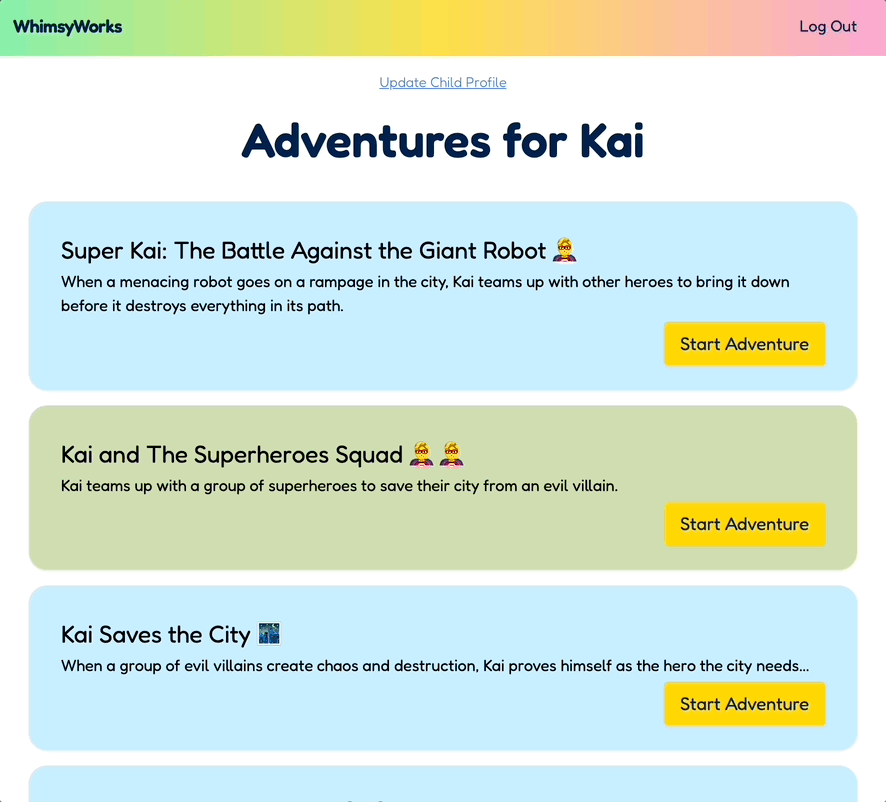Click first superhero emoji on Superheroes Squad title
The image size is (886, 802).
coord(422,455)
